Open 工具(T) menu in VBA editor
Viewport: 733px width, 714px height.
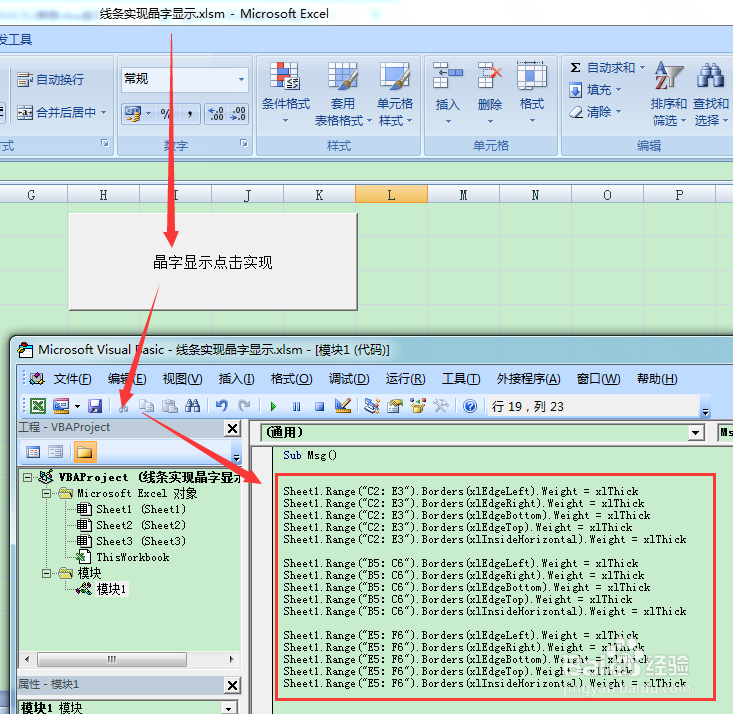click(x=461, y=379)
